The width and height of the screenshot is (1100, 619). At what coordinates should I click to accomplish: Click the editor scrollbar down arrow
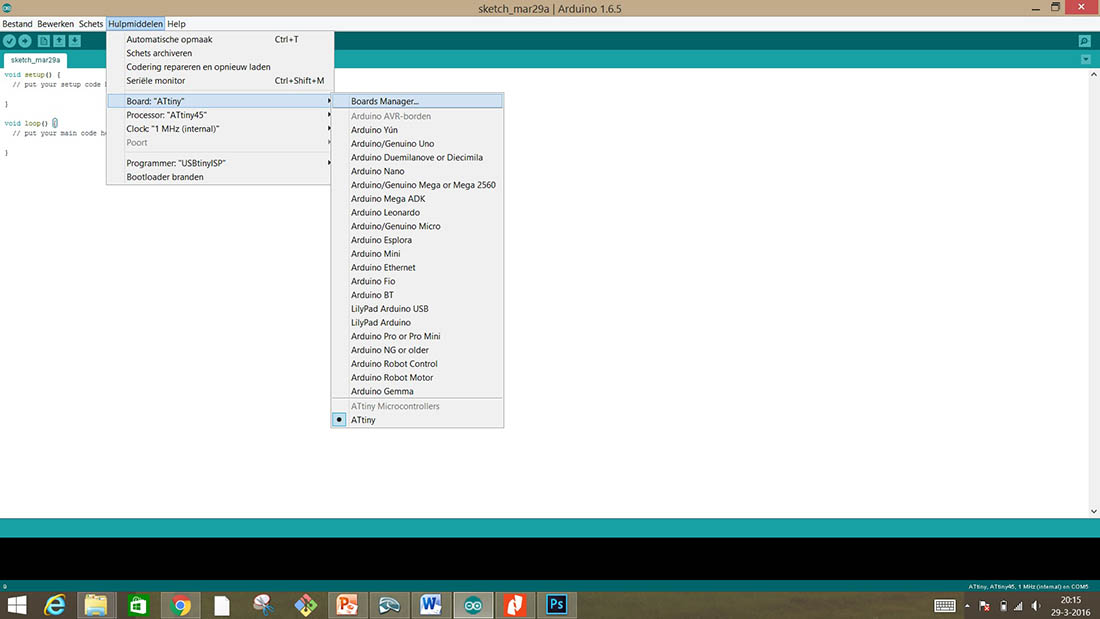[x=1094, y=512]
